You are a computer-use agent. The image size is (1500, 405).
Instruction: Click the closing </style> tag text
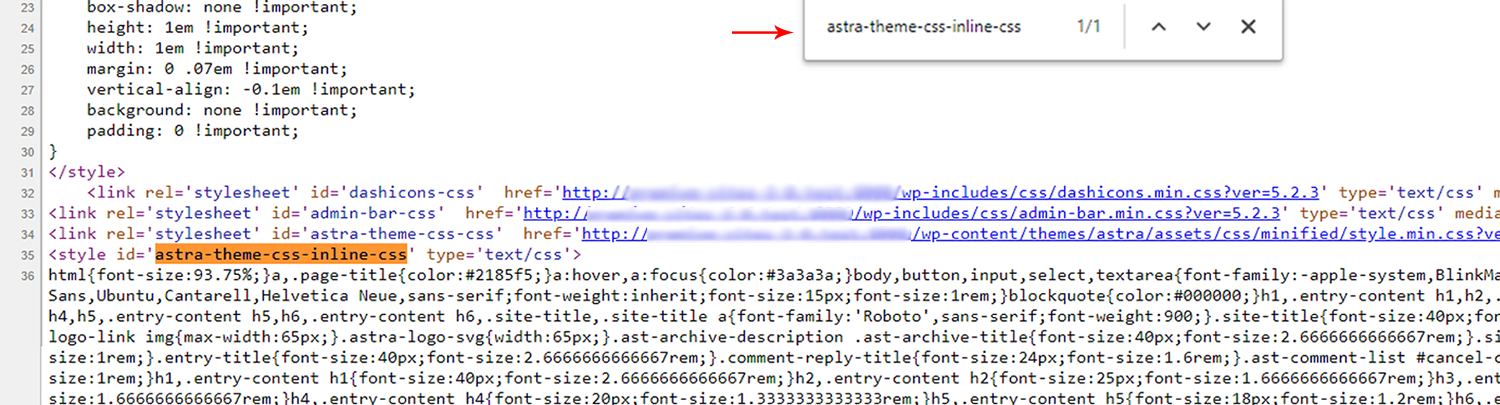point(86,172)
